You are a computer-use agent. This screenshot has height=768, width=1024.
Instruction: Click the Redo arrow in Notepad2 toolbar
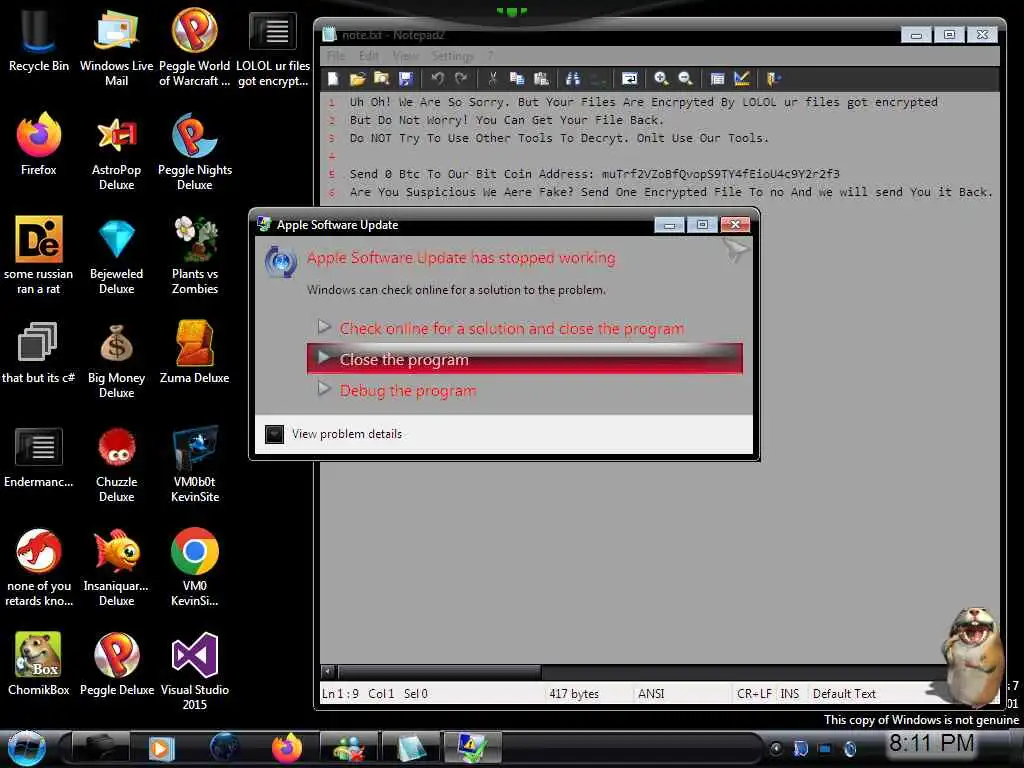461,79
